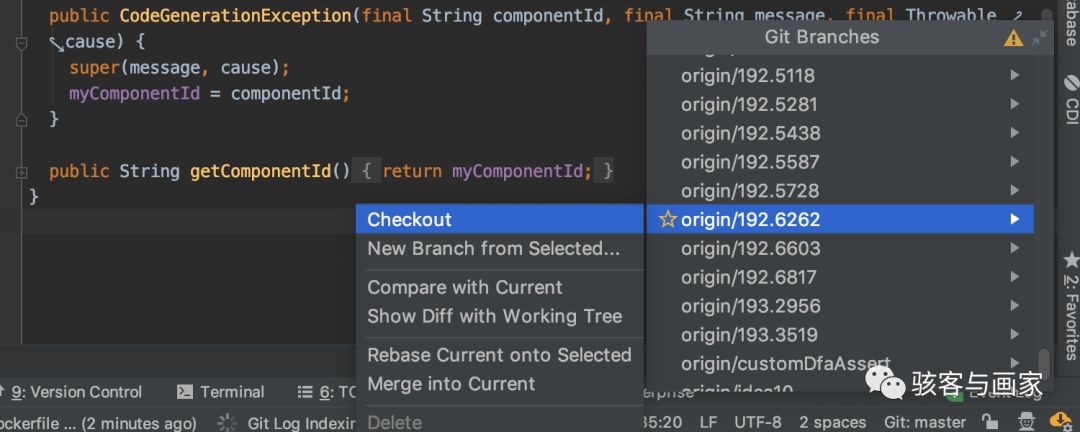Open the 2 spaces indent settings
Image resolution: width=1080 pixels, height=432 pixels.
(x=832, y=422)
